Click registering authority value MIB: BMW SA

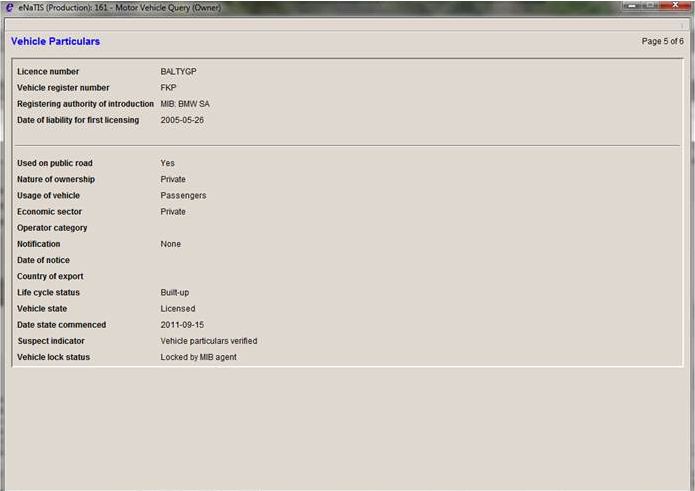click(185, 104)
